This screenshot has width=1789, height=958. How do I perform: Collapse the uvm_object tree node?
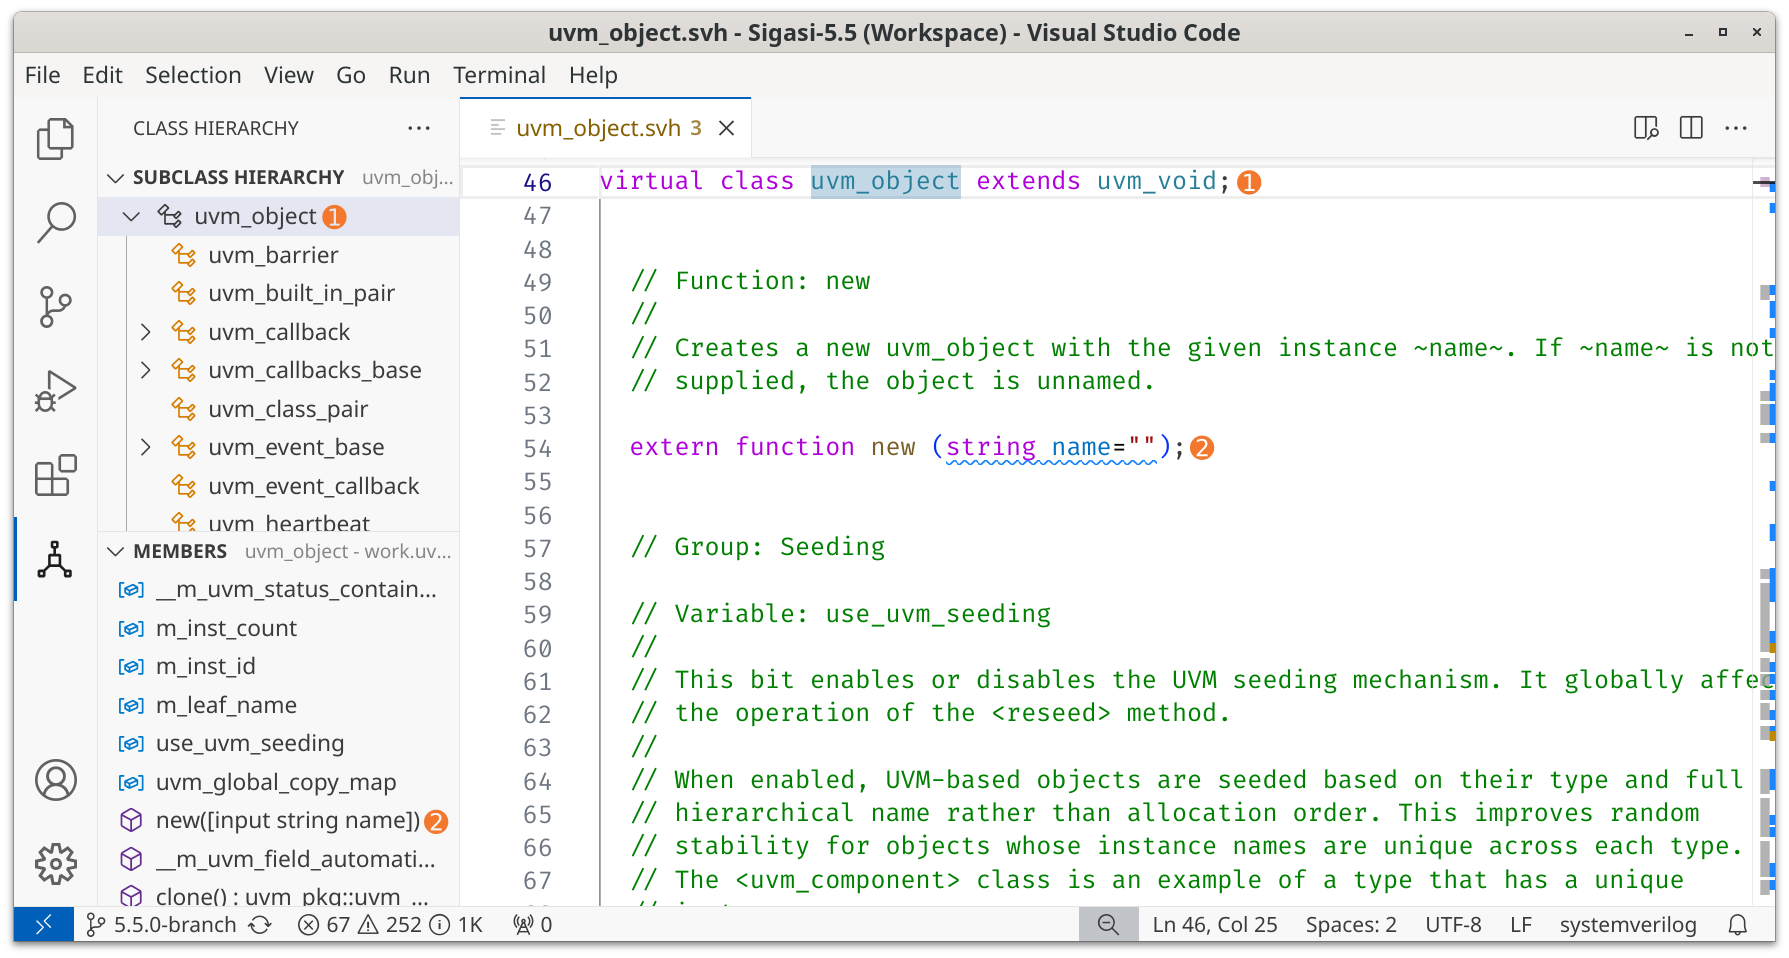131,216
